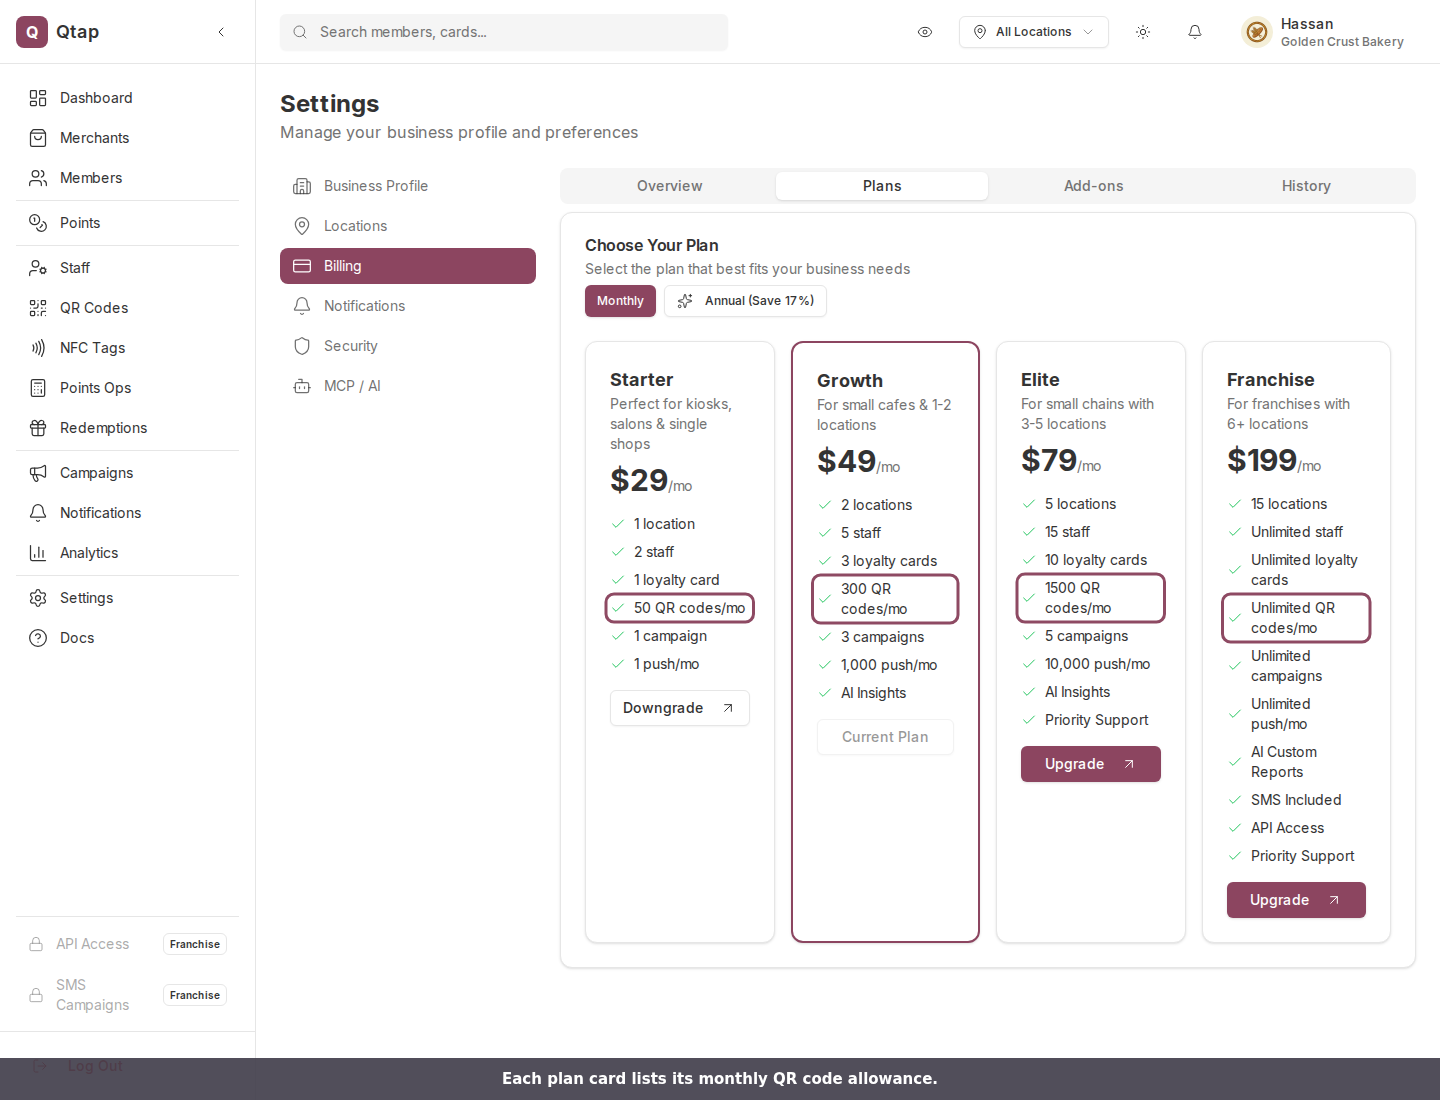Click Campaigns megaphone icon
1440x1100 pixels.
(38, 473)
